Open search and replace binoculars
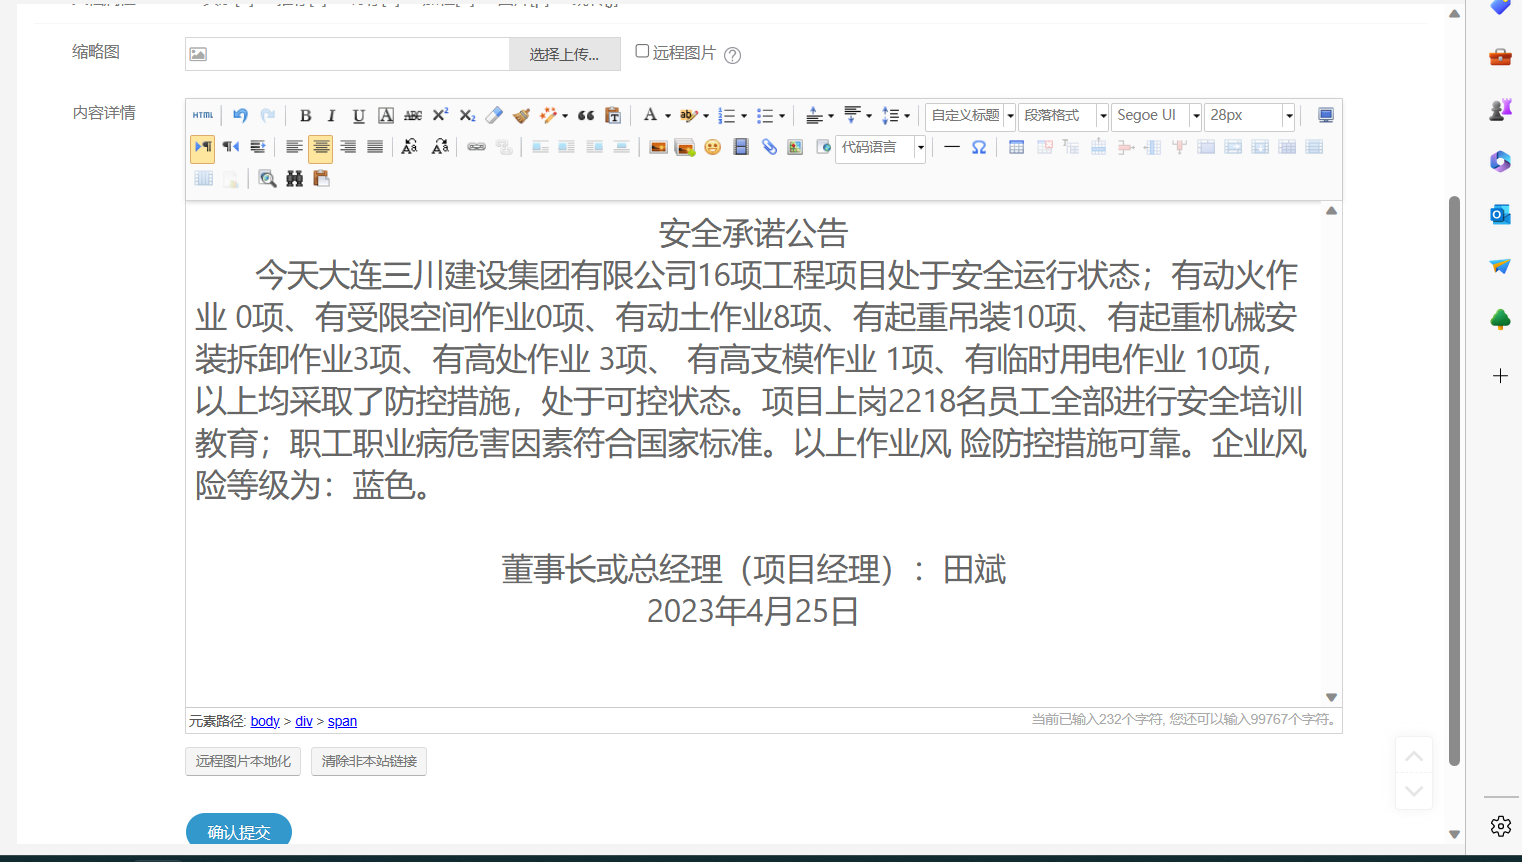Image resolution: width=1522 pixels, height=862 pixels. click(294, 179)
